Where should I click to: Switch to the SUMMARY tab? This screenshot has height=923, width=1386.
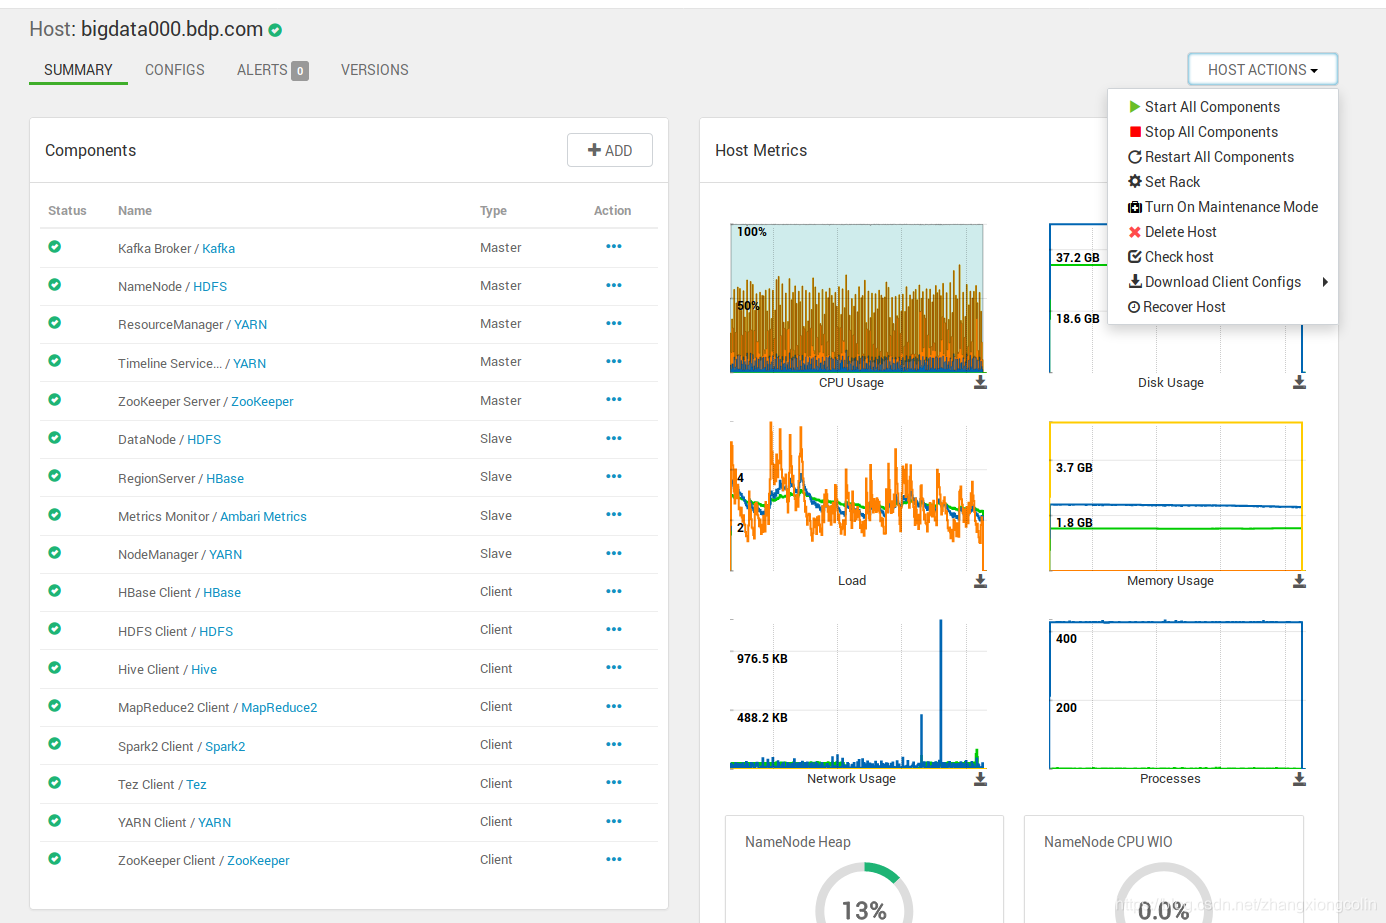[78, 70]
